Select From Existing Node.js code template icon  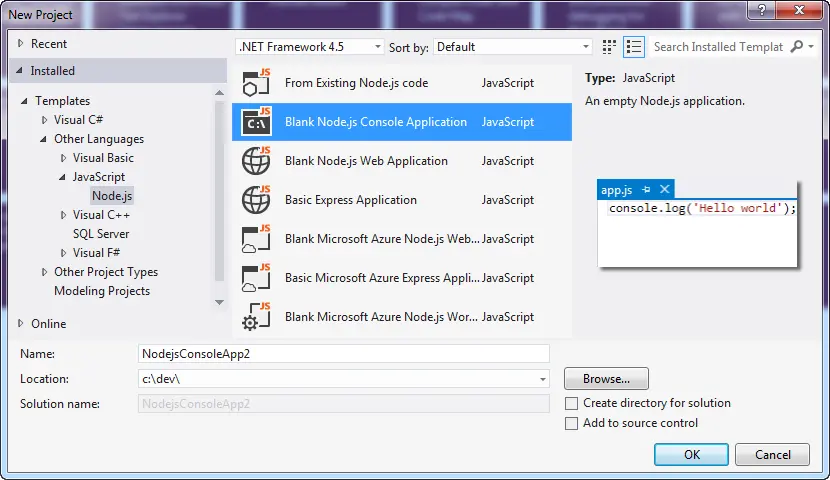(x=256, y=83)
